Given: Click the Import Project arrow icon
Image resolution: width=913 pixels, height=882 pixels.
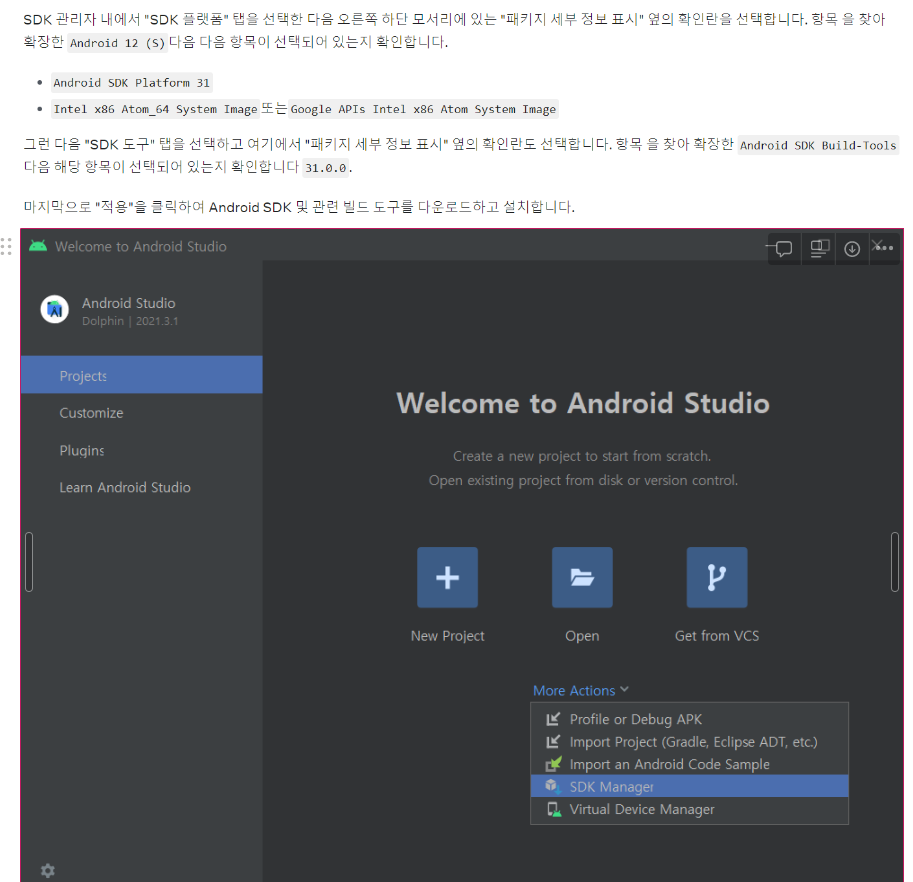Looking at the screenshot, I should tap(553, 742).
